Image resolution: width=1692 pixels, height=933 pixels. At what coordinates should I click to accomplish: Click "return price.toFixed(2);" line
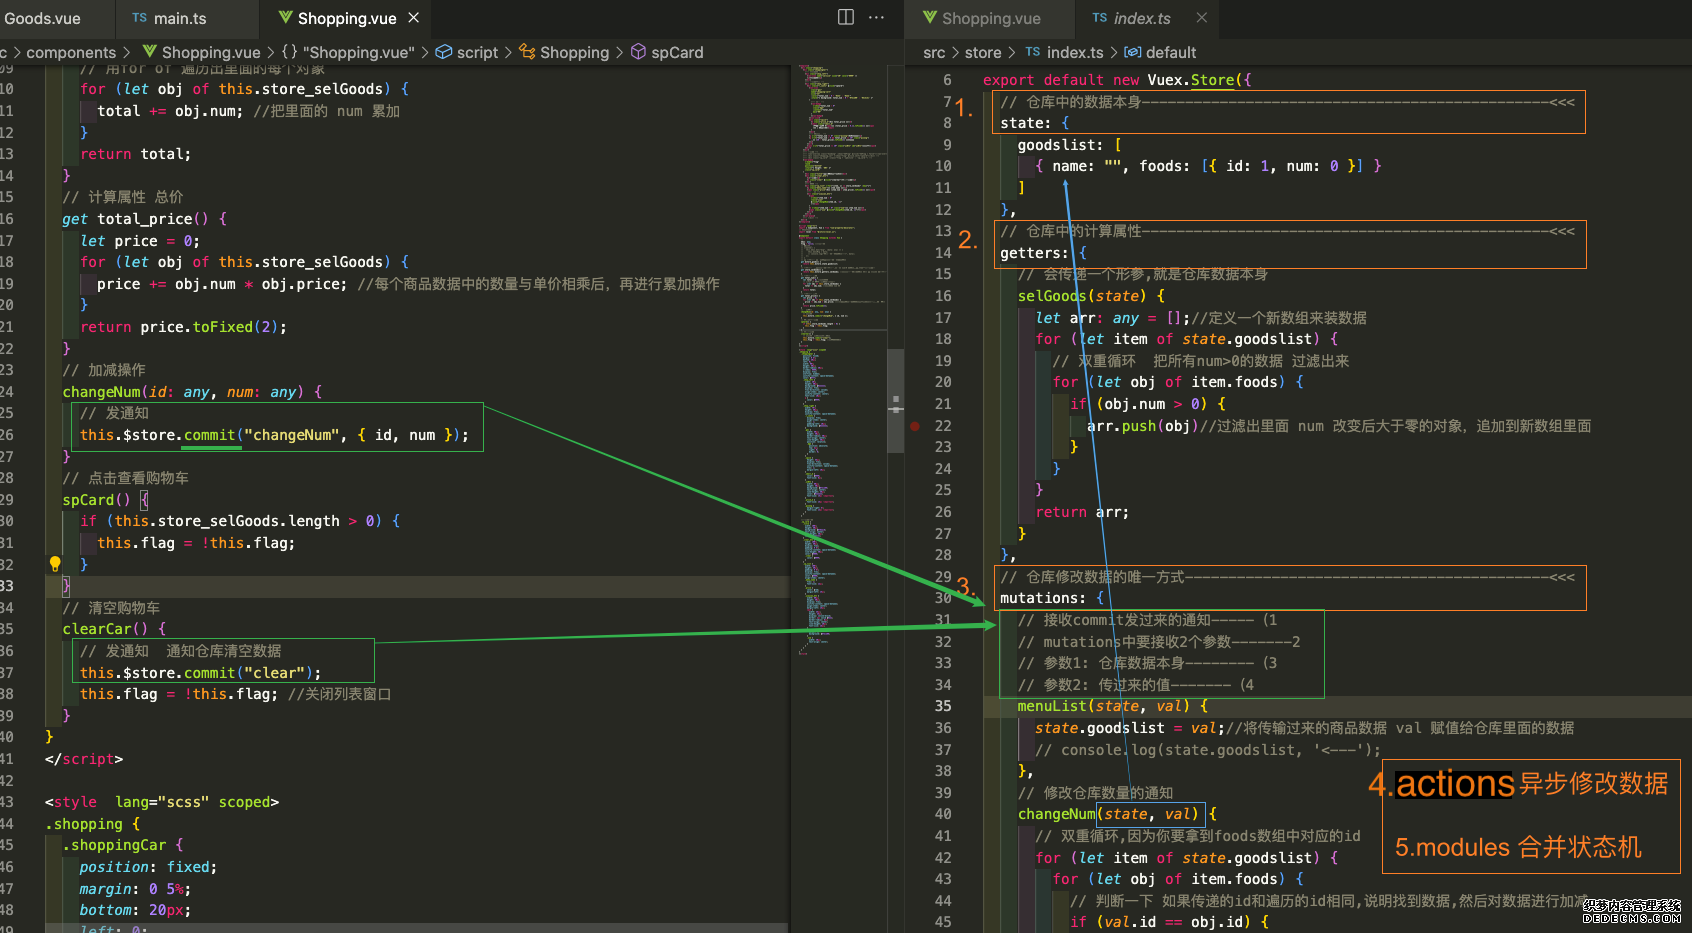pos(183,327)
